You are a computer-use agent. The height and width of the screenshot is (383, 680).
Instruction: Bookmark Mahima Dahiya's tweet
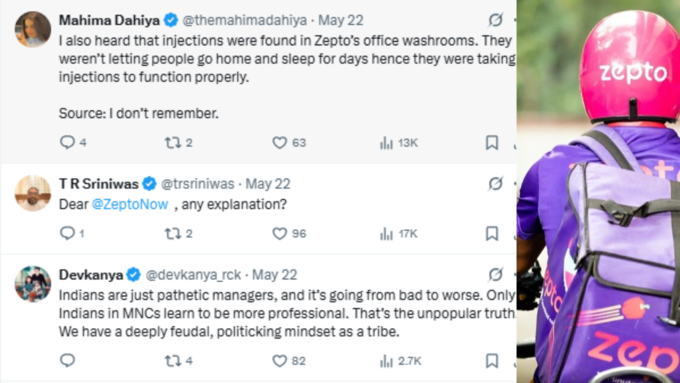pos(491,143)
